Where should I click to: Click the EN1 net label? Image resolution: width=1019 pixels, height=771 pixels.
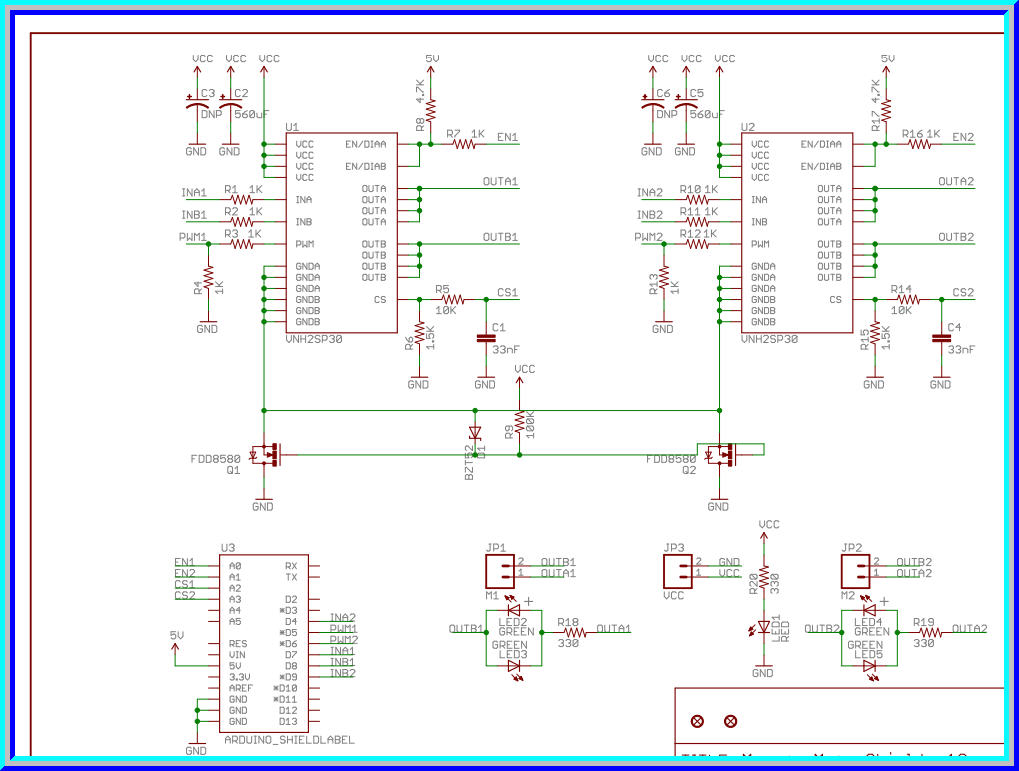click(x=507, y=136)
